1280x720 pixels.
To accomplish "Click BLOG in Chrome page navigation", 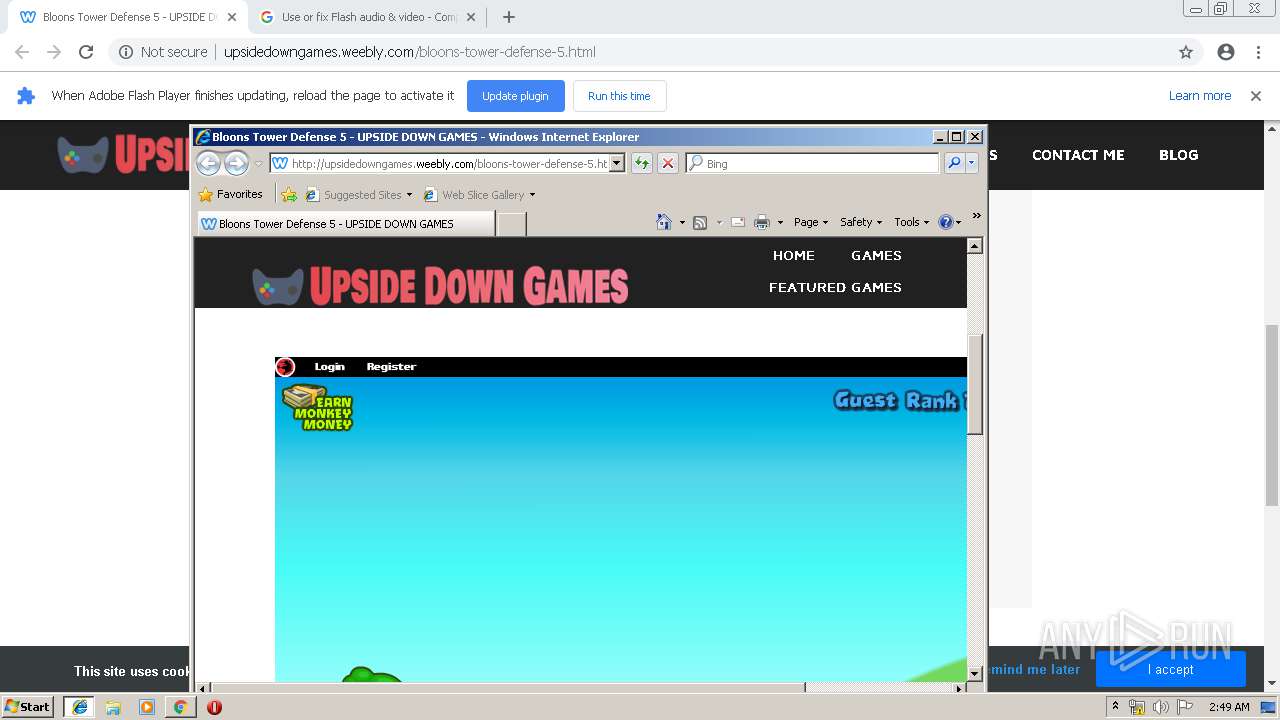I will [x=1178, y=155].
